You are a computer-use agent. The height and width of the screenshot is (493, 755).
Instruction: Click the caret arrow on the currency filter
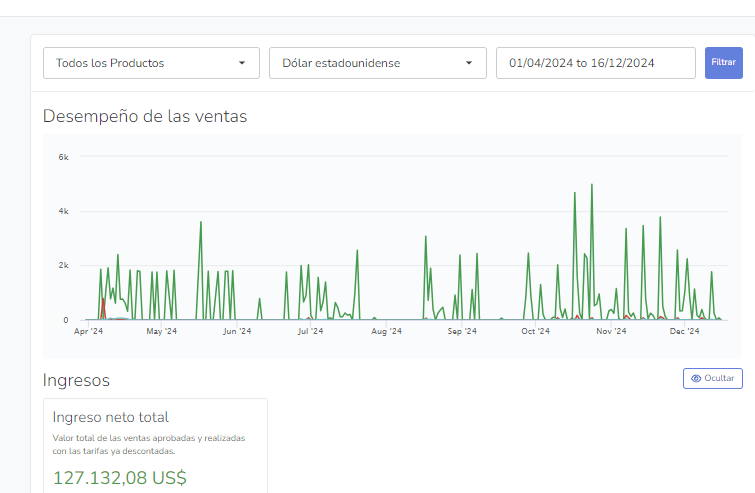pos(468,63)
